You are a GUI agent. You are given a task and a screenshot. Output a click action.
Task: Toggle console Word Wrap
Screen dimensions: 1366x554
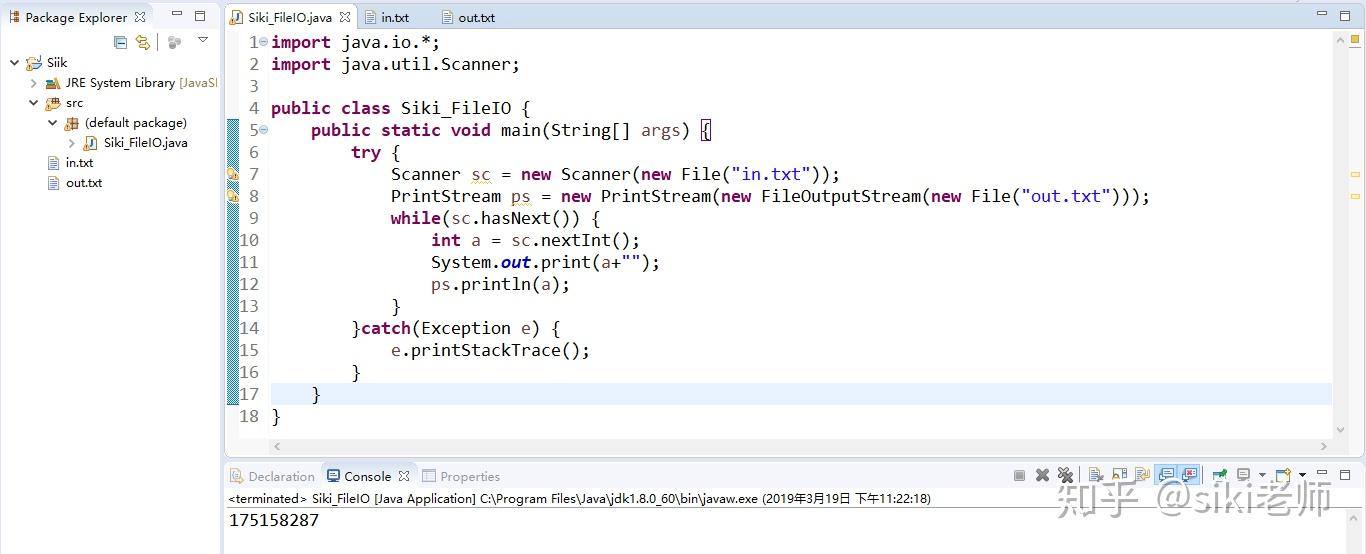point(1142,476)
